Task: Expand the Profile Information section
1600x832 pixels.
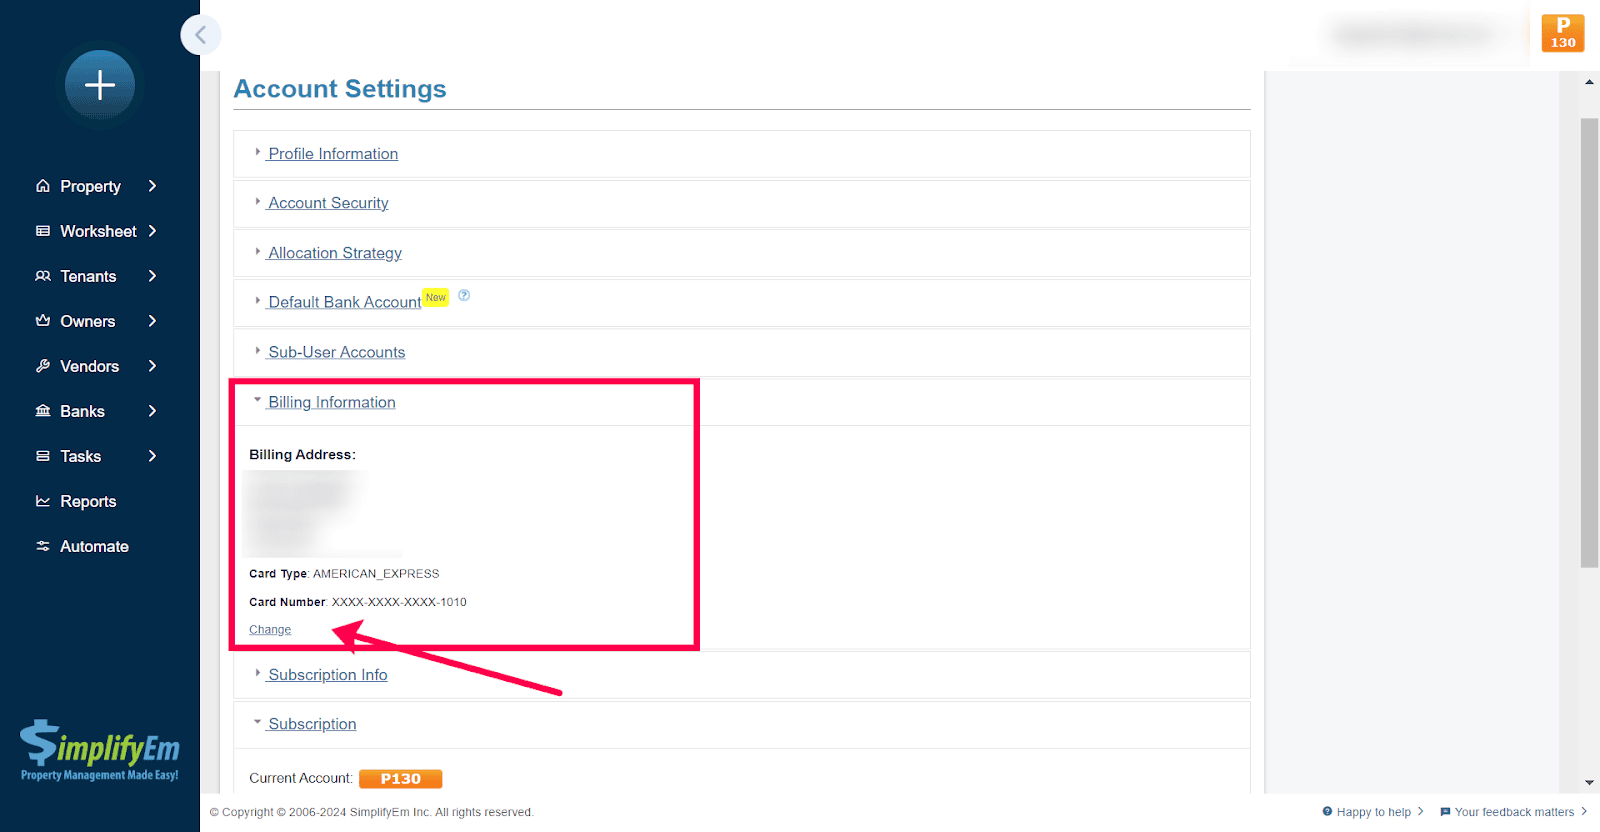Action: pos(332,154)
